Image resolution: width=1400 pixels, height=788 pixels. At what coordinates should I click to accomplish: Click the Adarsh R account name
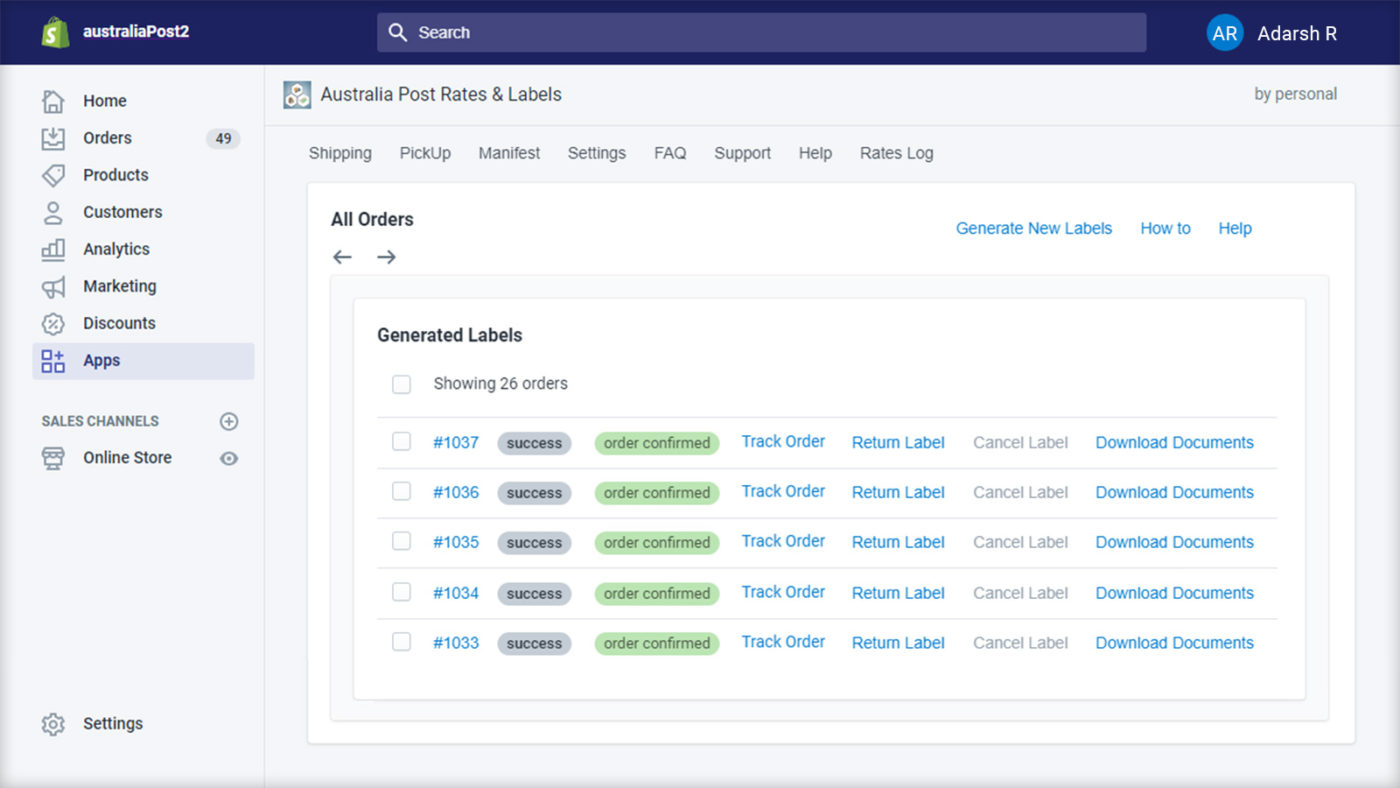(1297, 33)
